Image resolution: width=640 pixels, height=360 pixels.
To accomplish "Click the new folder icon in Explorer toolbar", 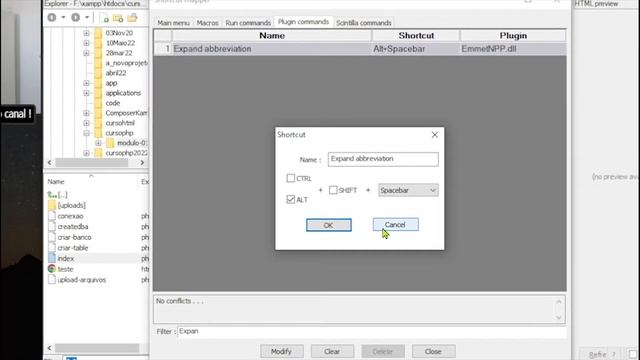I will 118,18.
